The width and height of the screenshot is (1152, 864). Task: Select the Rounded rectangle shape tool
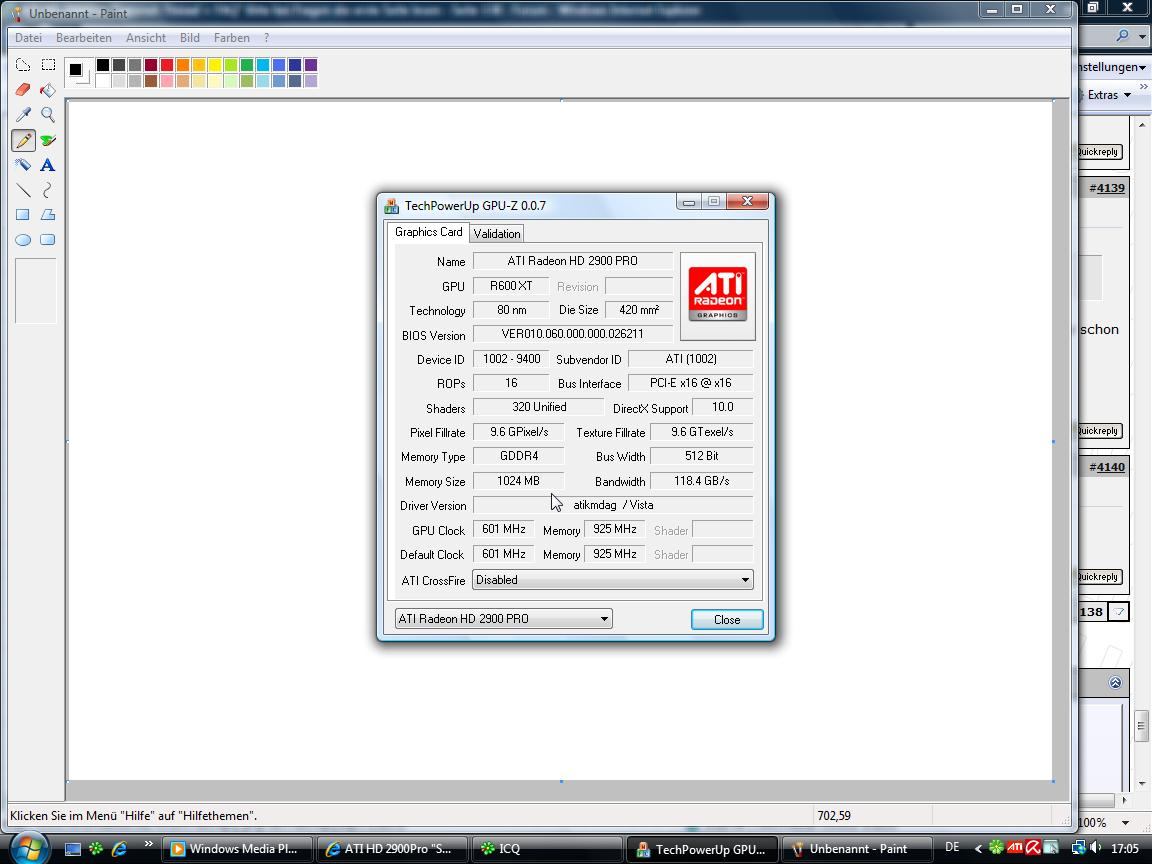(48, 240)
